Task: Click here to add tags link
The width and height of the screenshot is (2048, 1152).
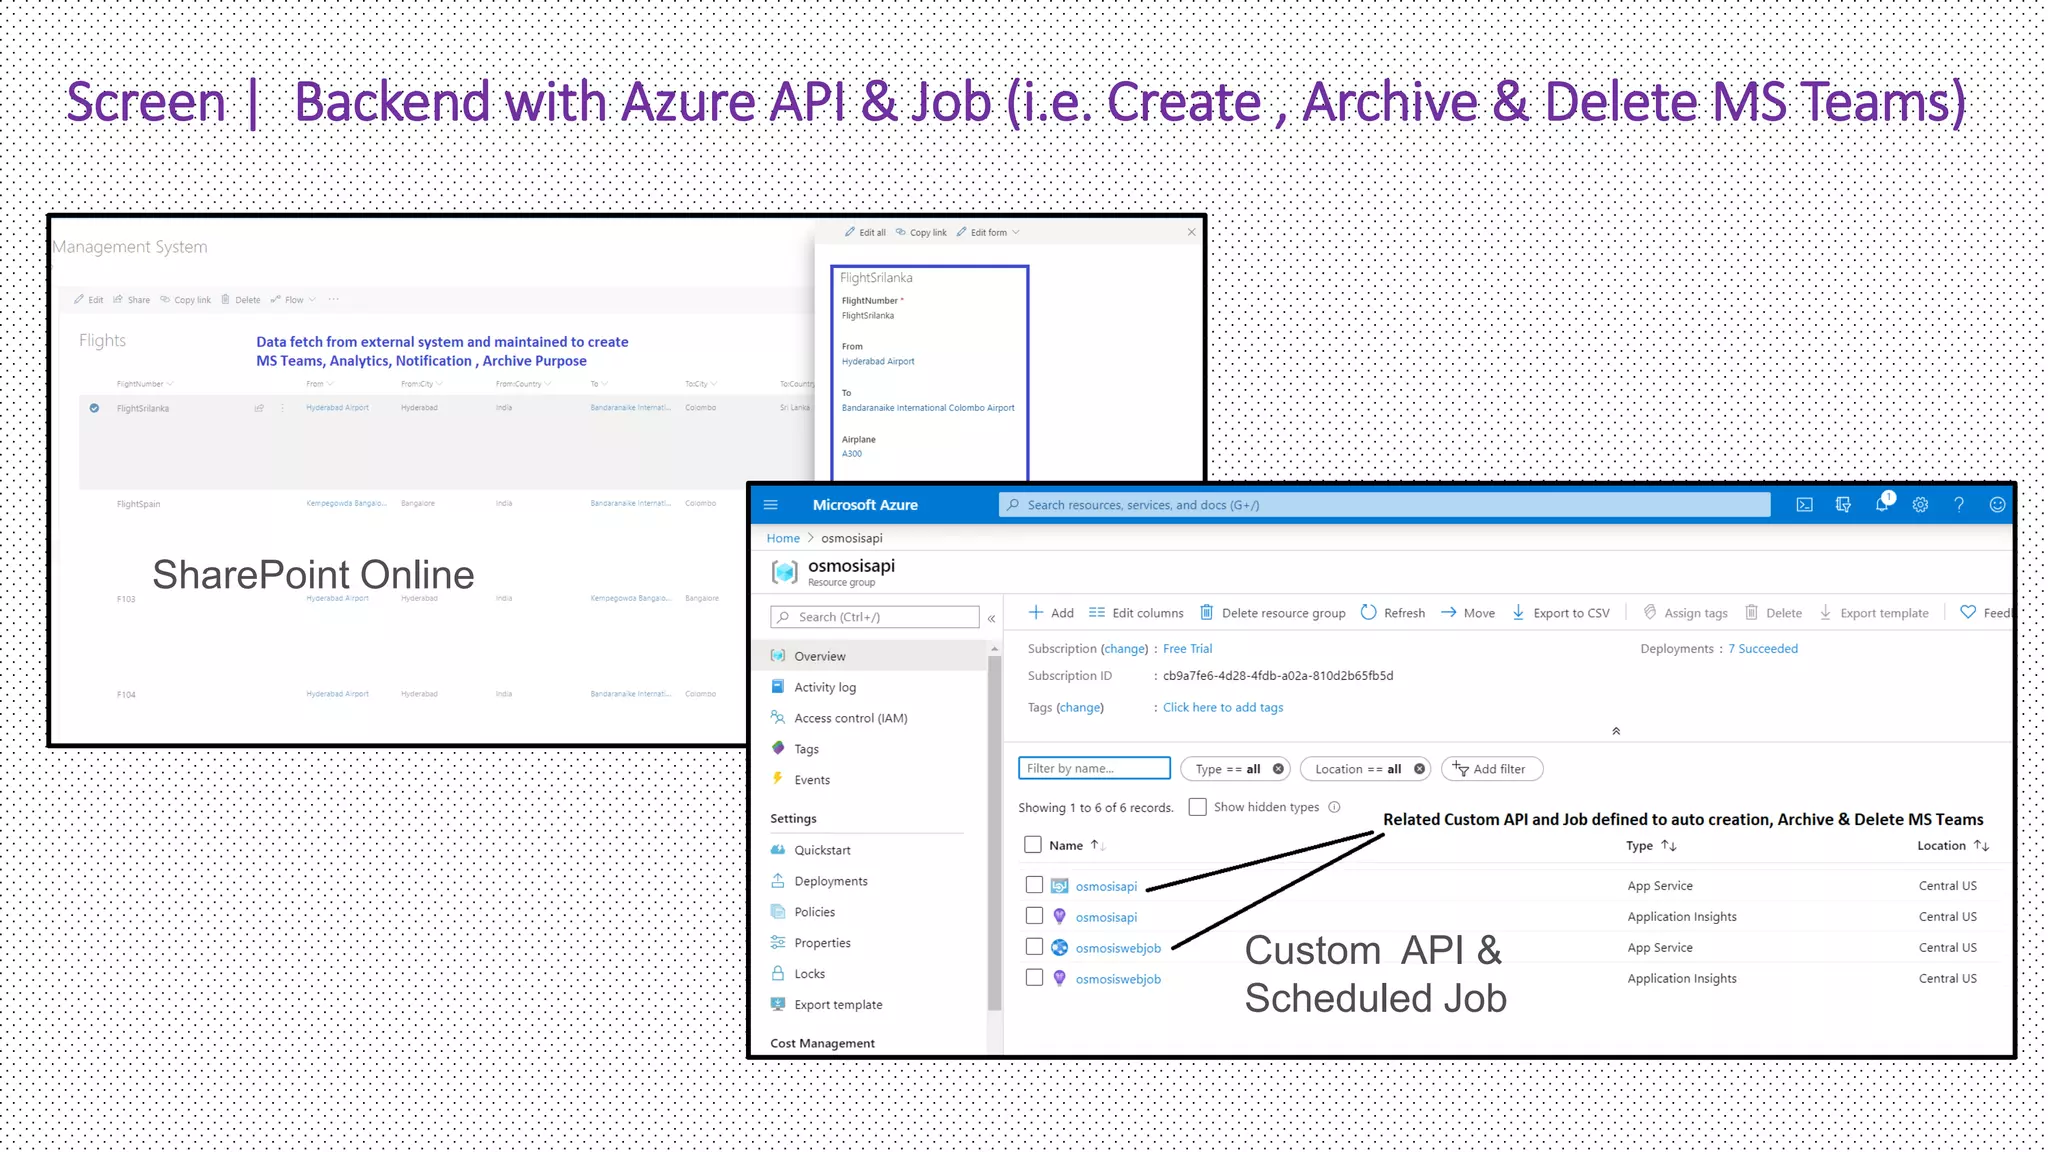Action: (1223, 707)
